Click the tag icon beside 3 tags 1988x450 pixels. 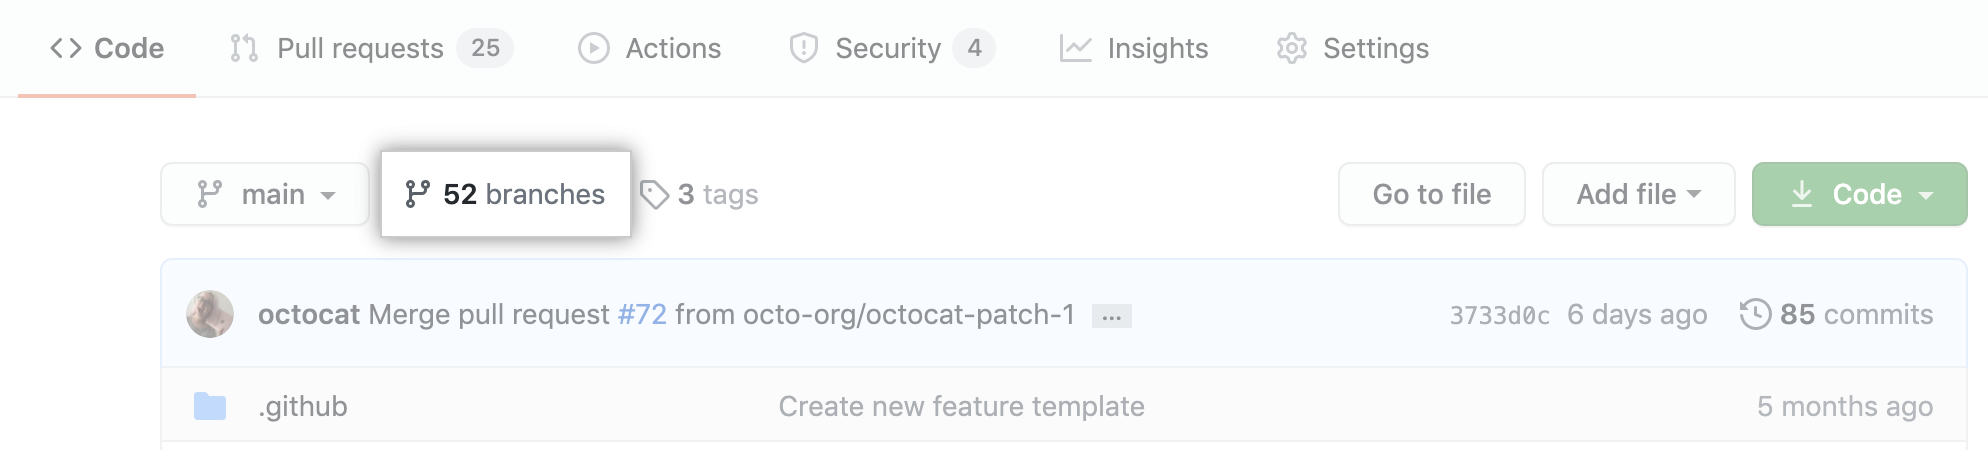click(x=654, y=194)
